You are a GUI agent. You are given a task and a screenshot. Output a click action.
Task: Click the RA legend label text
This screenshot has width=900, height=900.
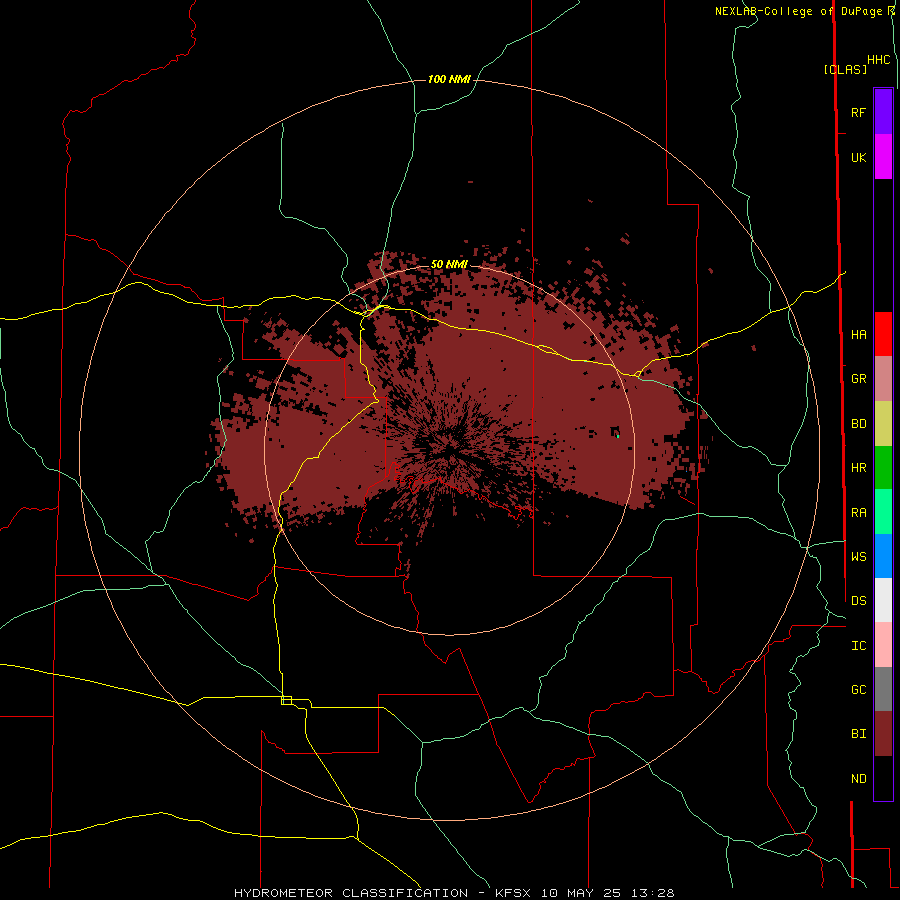tap(859, 513)
